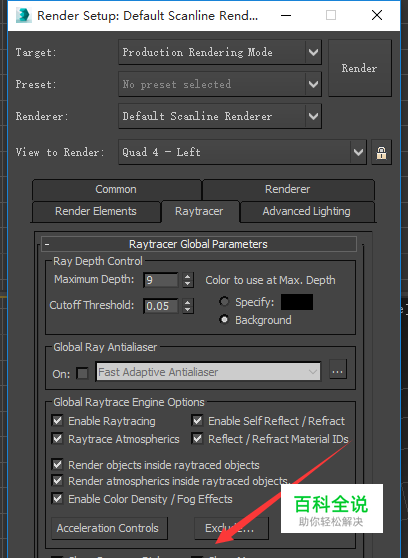Minimize the Render Setup window

(x=286, y=15)
